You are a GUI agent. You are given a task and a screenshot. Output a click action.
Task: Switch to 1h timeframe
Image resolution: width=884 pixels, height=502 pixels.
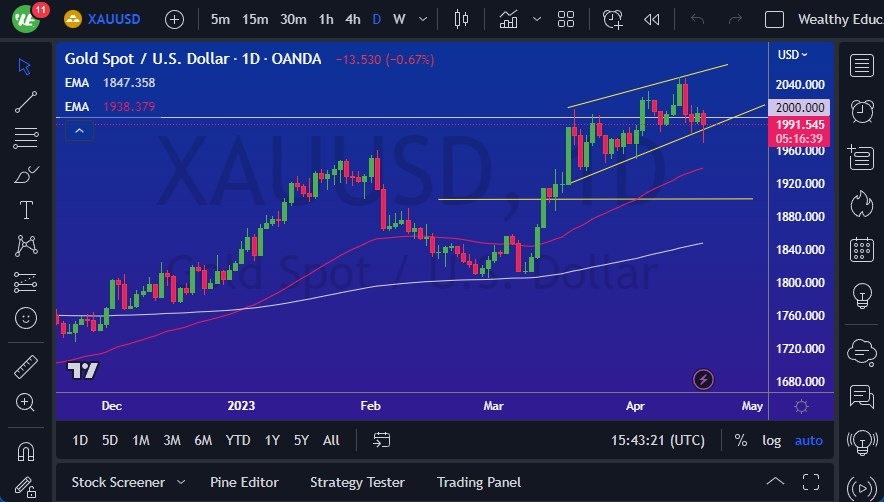pyautogui.click(x=326, y=19)
